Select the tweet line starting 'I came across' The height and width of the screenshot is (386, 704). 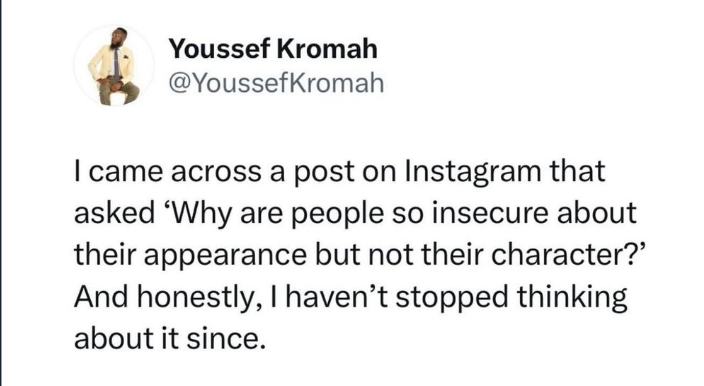point(340,171)
